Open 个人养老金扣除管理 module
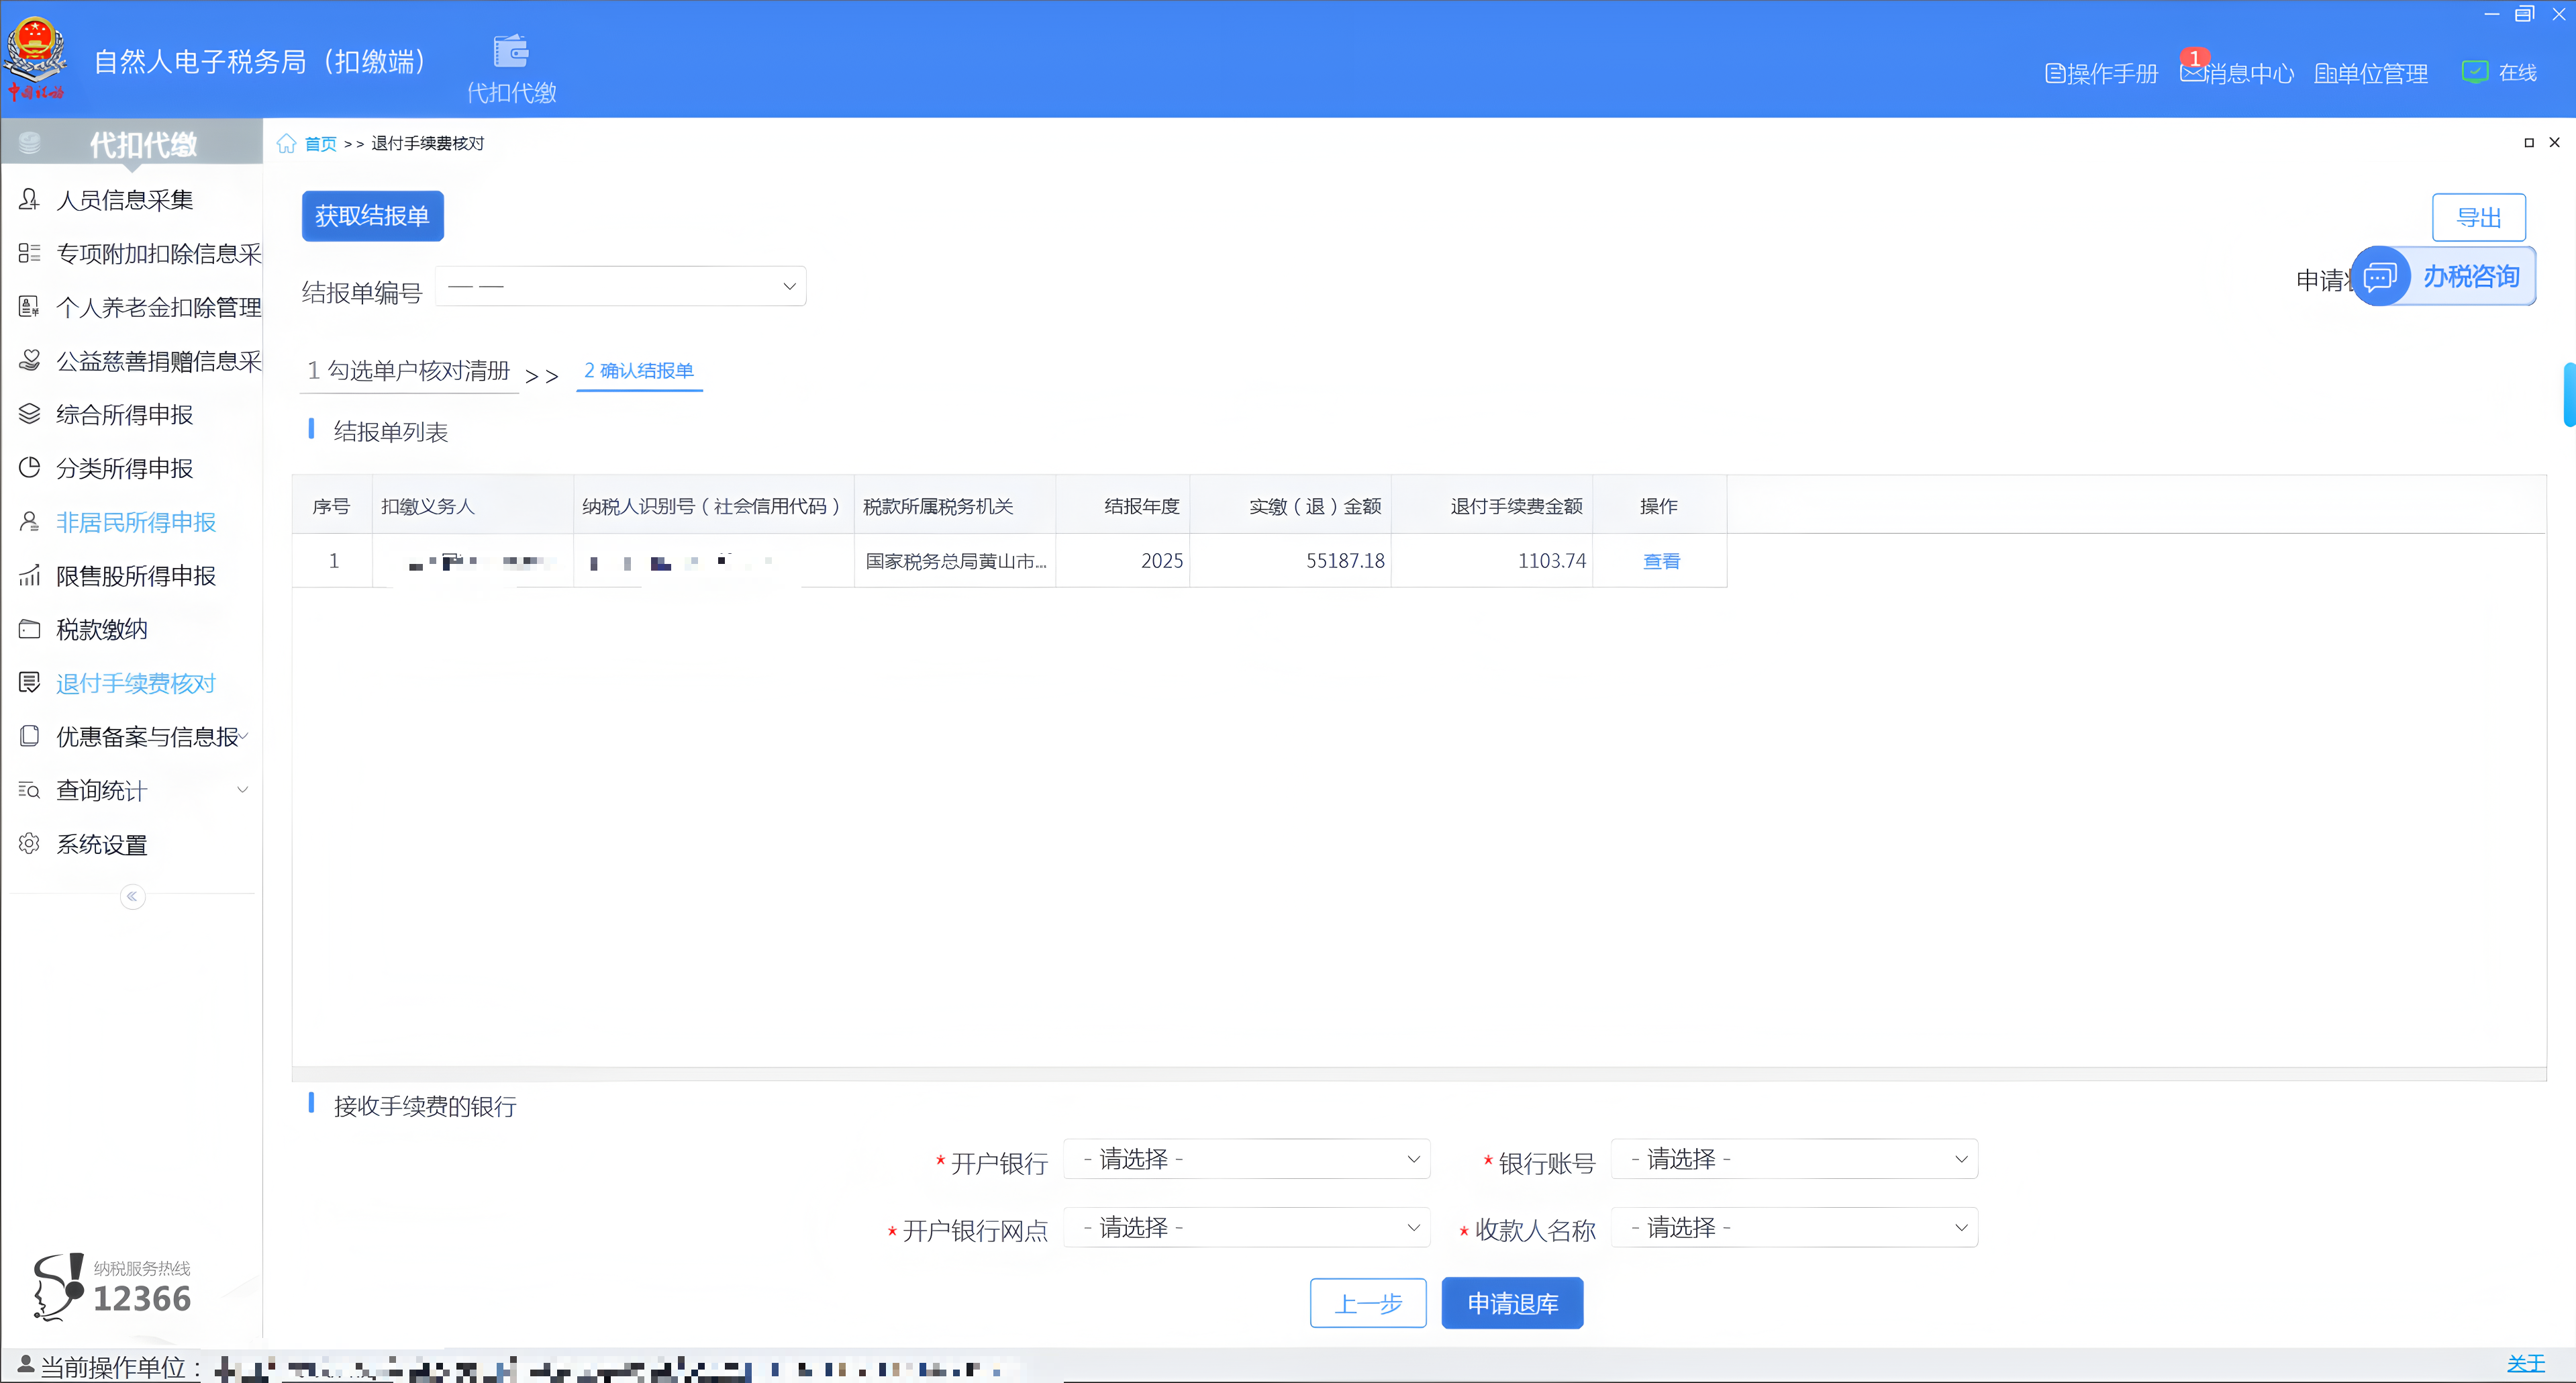Image resolution: width=2576 pixels, height=1383 pixels. (x=158, y=307)
